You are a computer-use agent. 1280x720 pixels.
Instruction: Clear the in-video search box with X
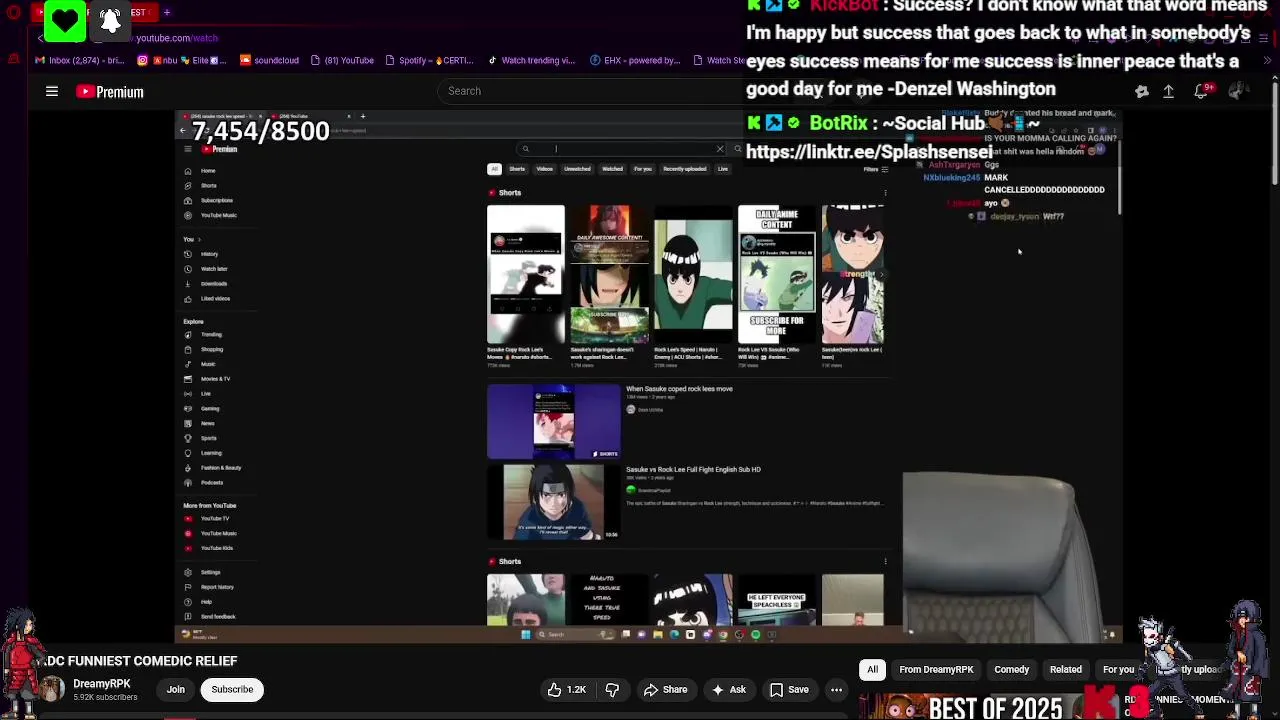pos(720,149)
